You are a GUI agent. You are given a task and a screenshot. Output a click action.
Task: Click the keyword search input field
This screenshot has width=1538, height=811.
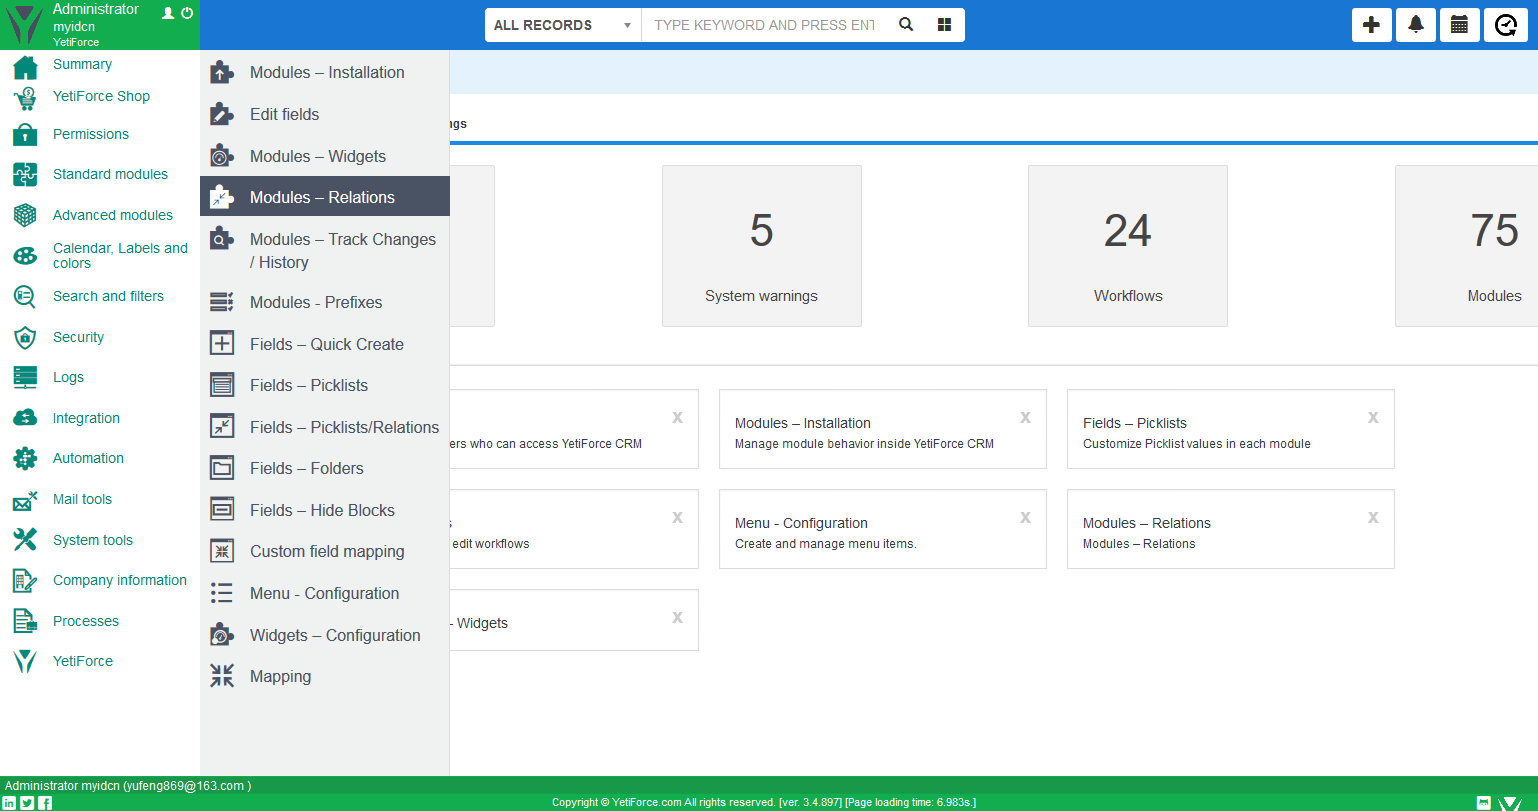click(x=765, y=25)
